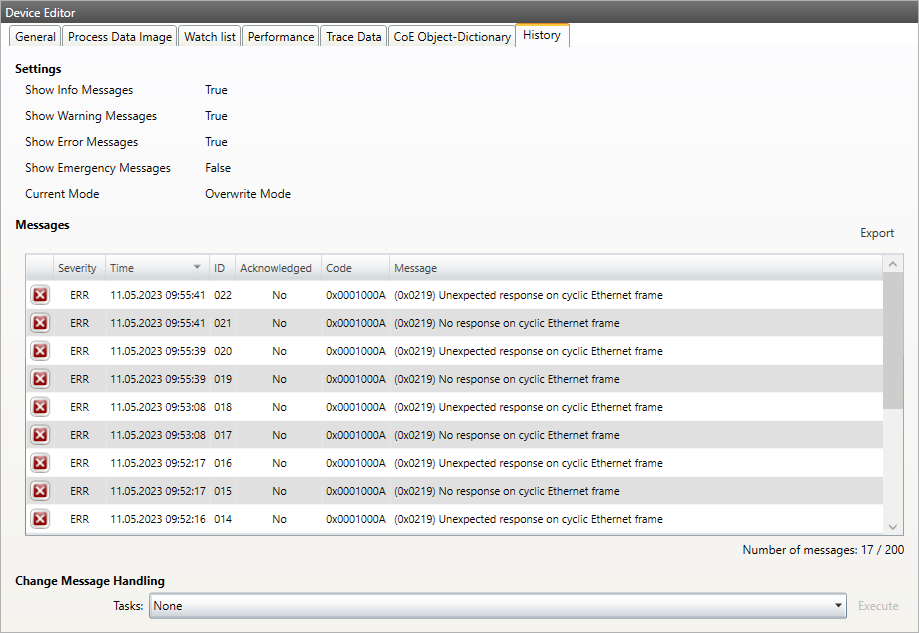Toggle the Show Emergency Messages False value

[218, 168]
